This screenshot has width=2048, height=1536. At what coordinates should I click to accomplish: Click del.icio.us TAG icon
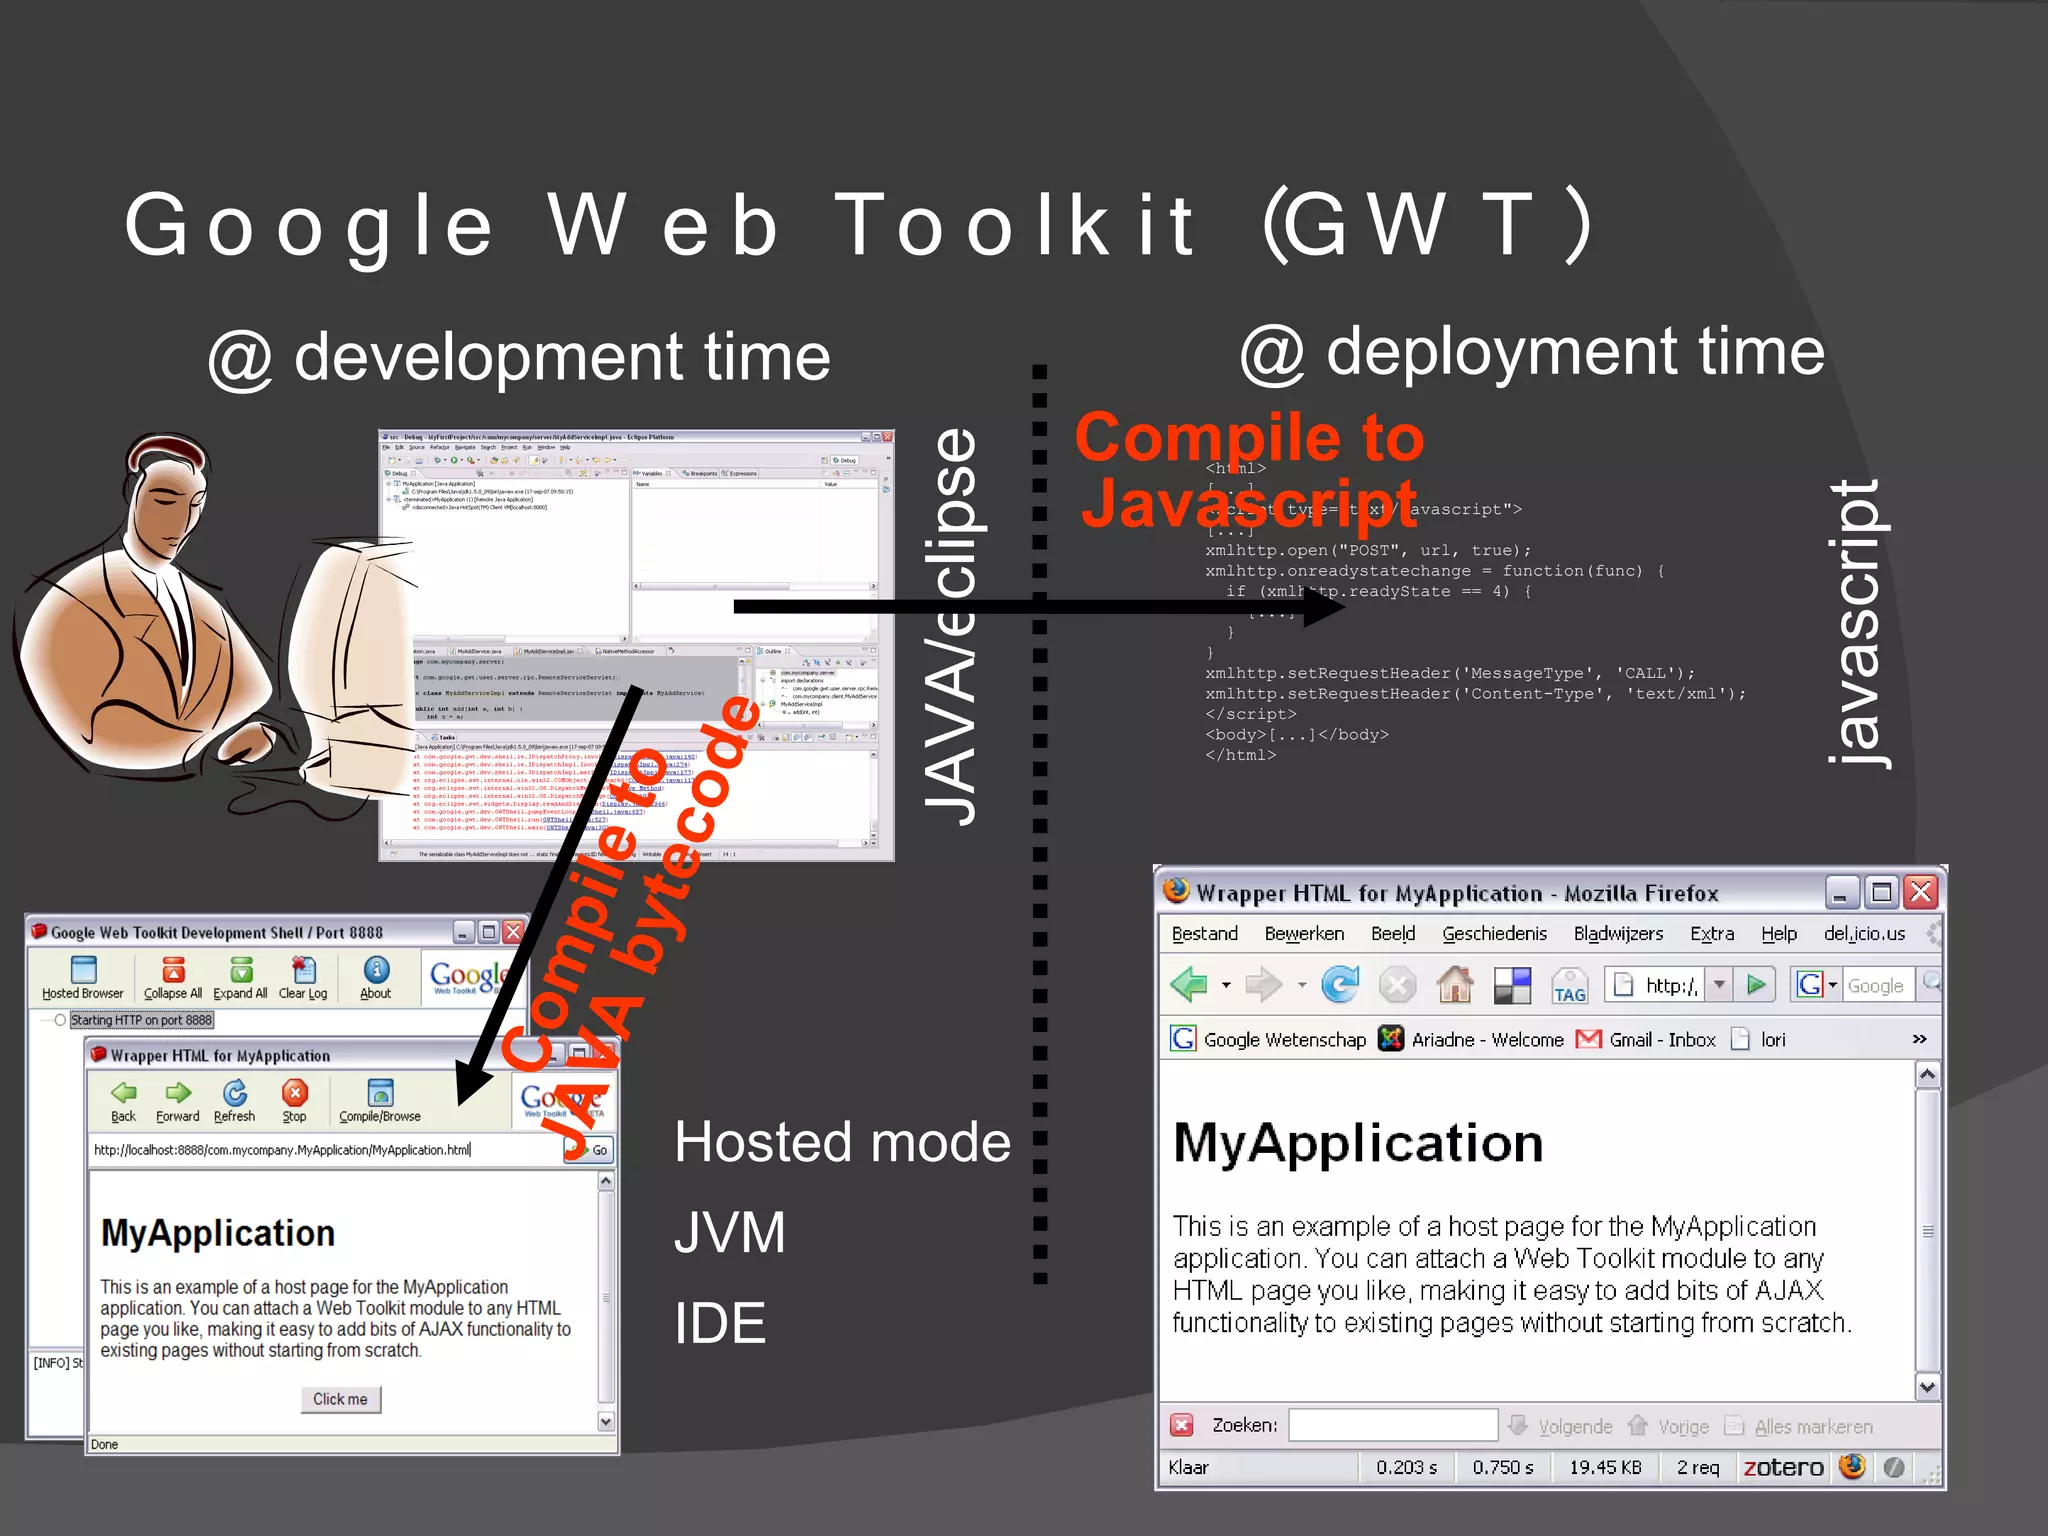[1569, 986]
